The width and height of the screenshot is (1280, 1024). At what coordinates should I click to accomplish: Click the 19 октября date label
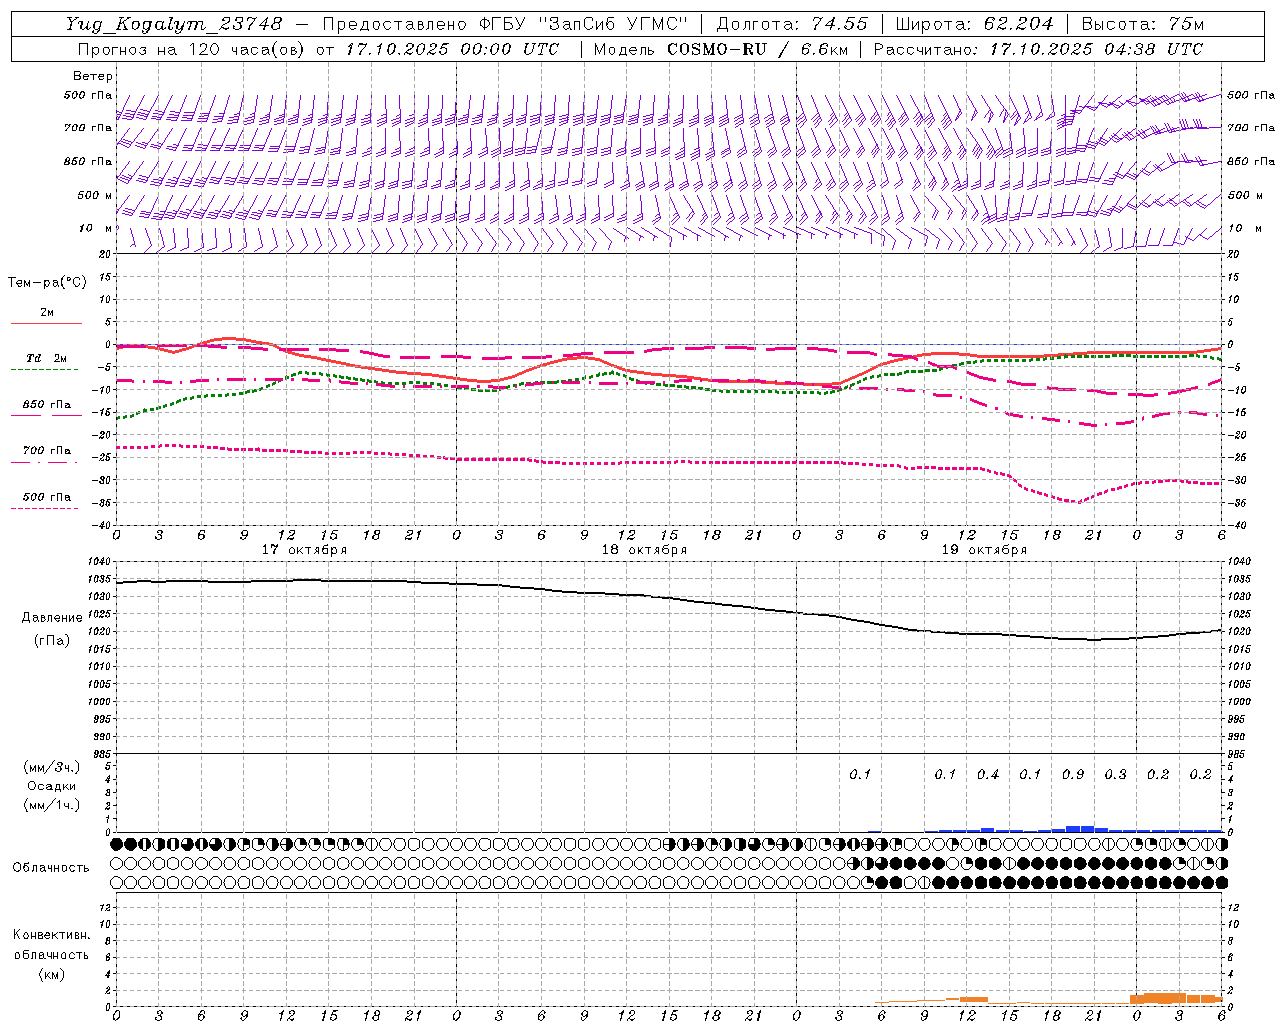(x=984, y=550)
